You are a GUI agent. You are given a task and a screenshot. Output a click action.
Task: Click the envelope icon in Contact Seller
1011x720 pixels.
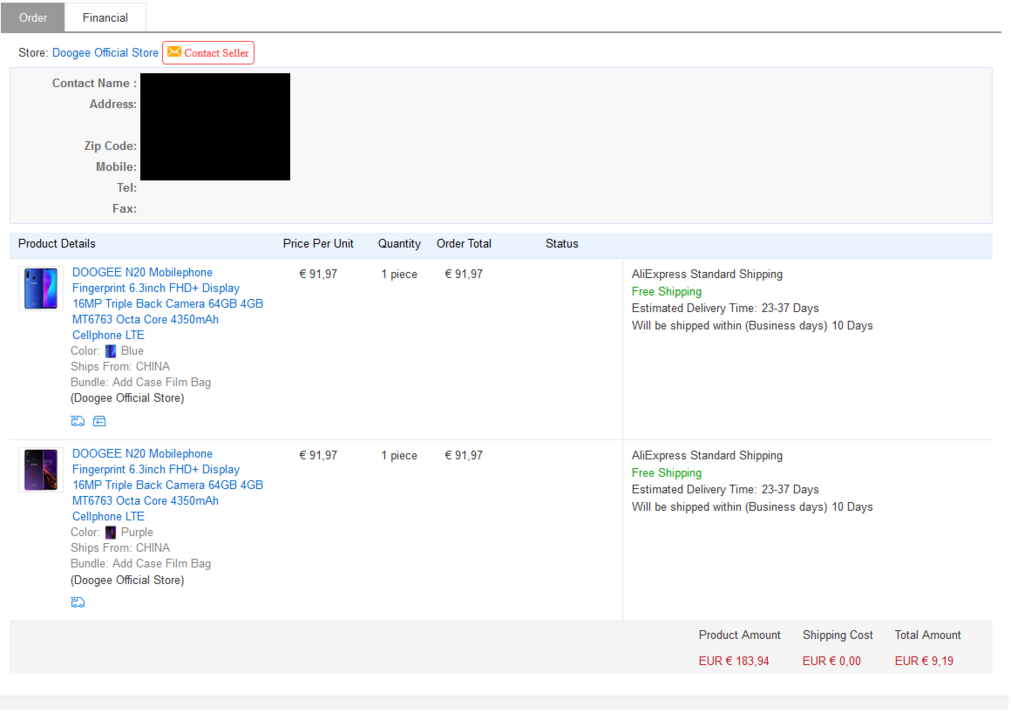pyautogui.click(x=174, y=52)
